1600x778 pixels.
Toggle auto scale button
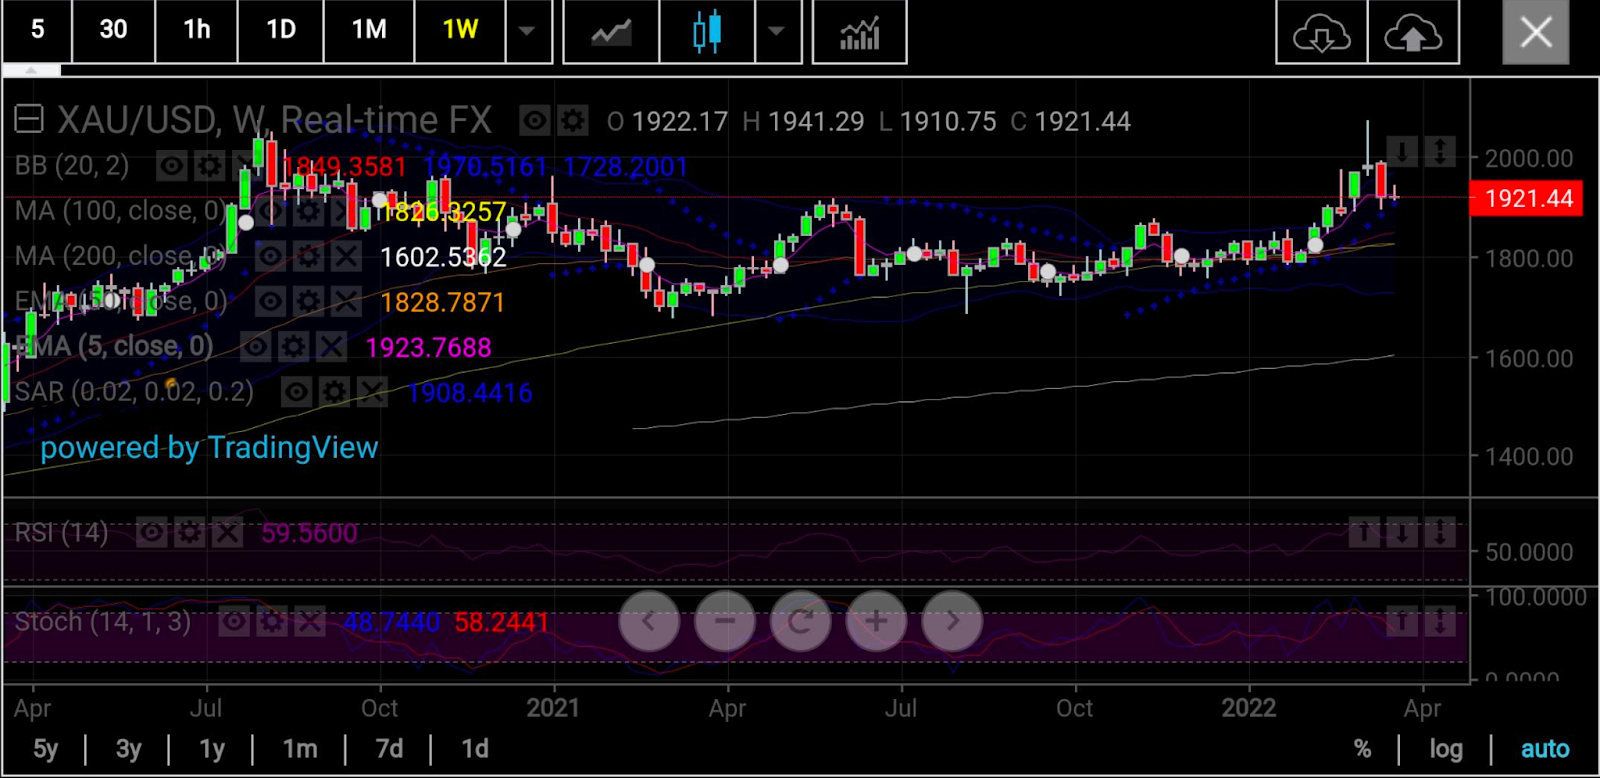click(1545, 749)
